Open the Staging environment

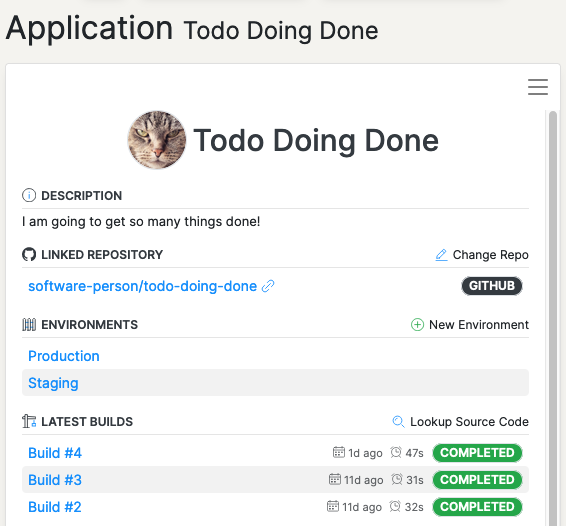[53, 383]
